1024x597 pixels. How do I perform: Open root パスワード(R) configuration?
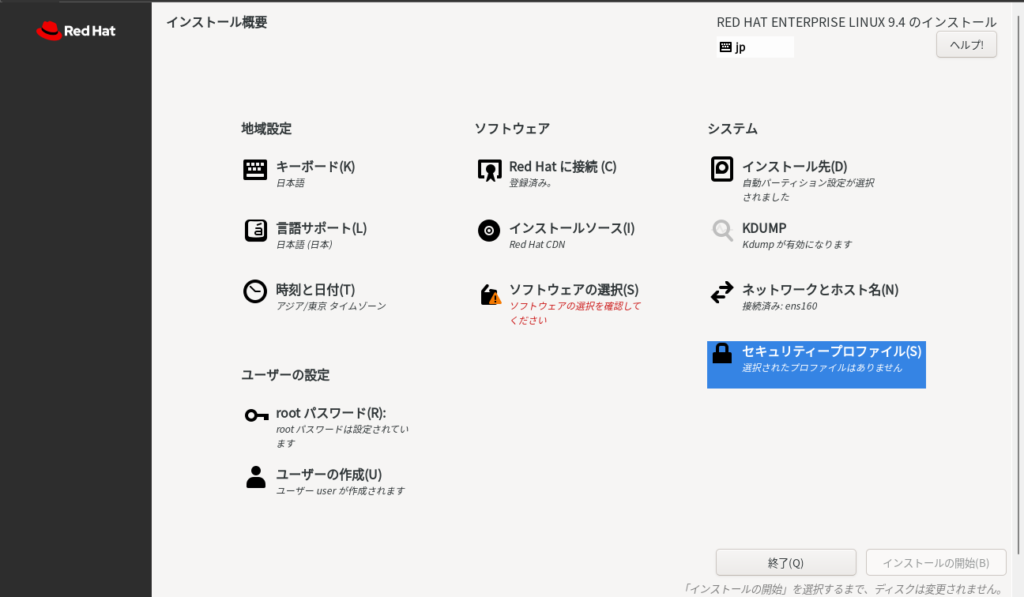tap(330, 413)
